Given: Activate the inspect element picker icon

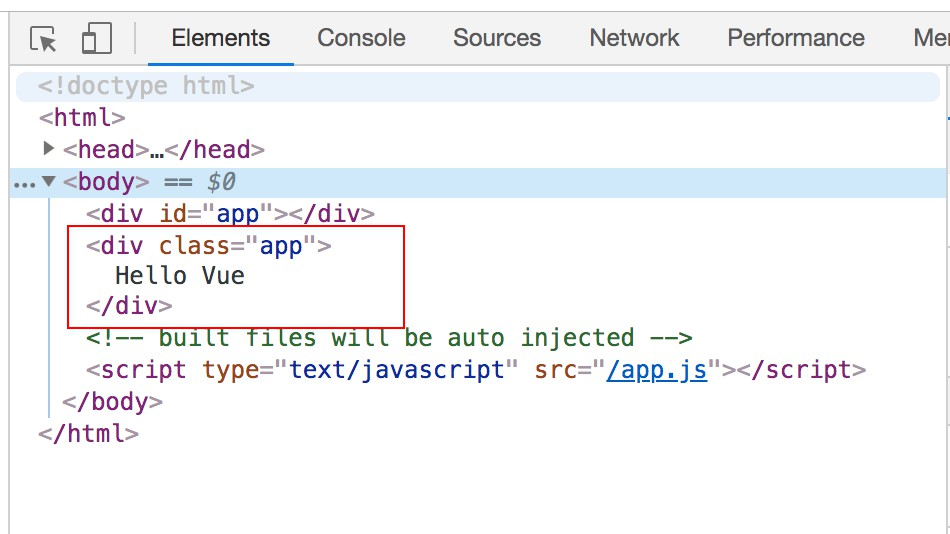Looking at the screenshot, I should pyautogui.click(x=43, y=39).
